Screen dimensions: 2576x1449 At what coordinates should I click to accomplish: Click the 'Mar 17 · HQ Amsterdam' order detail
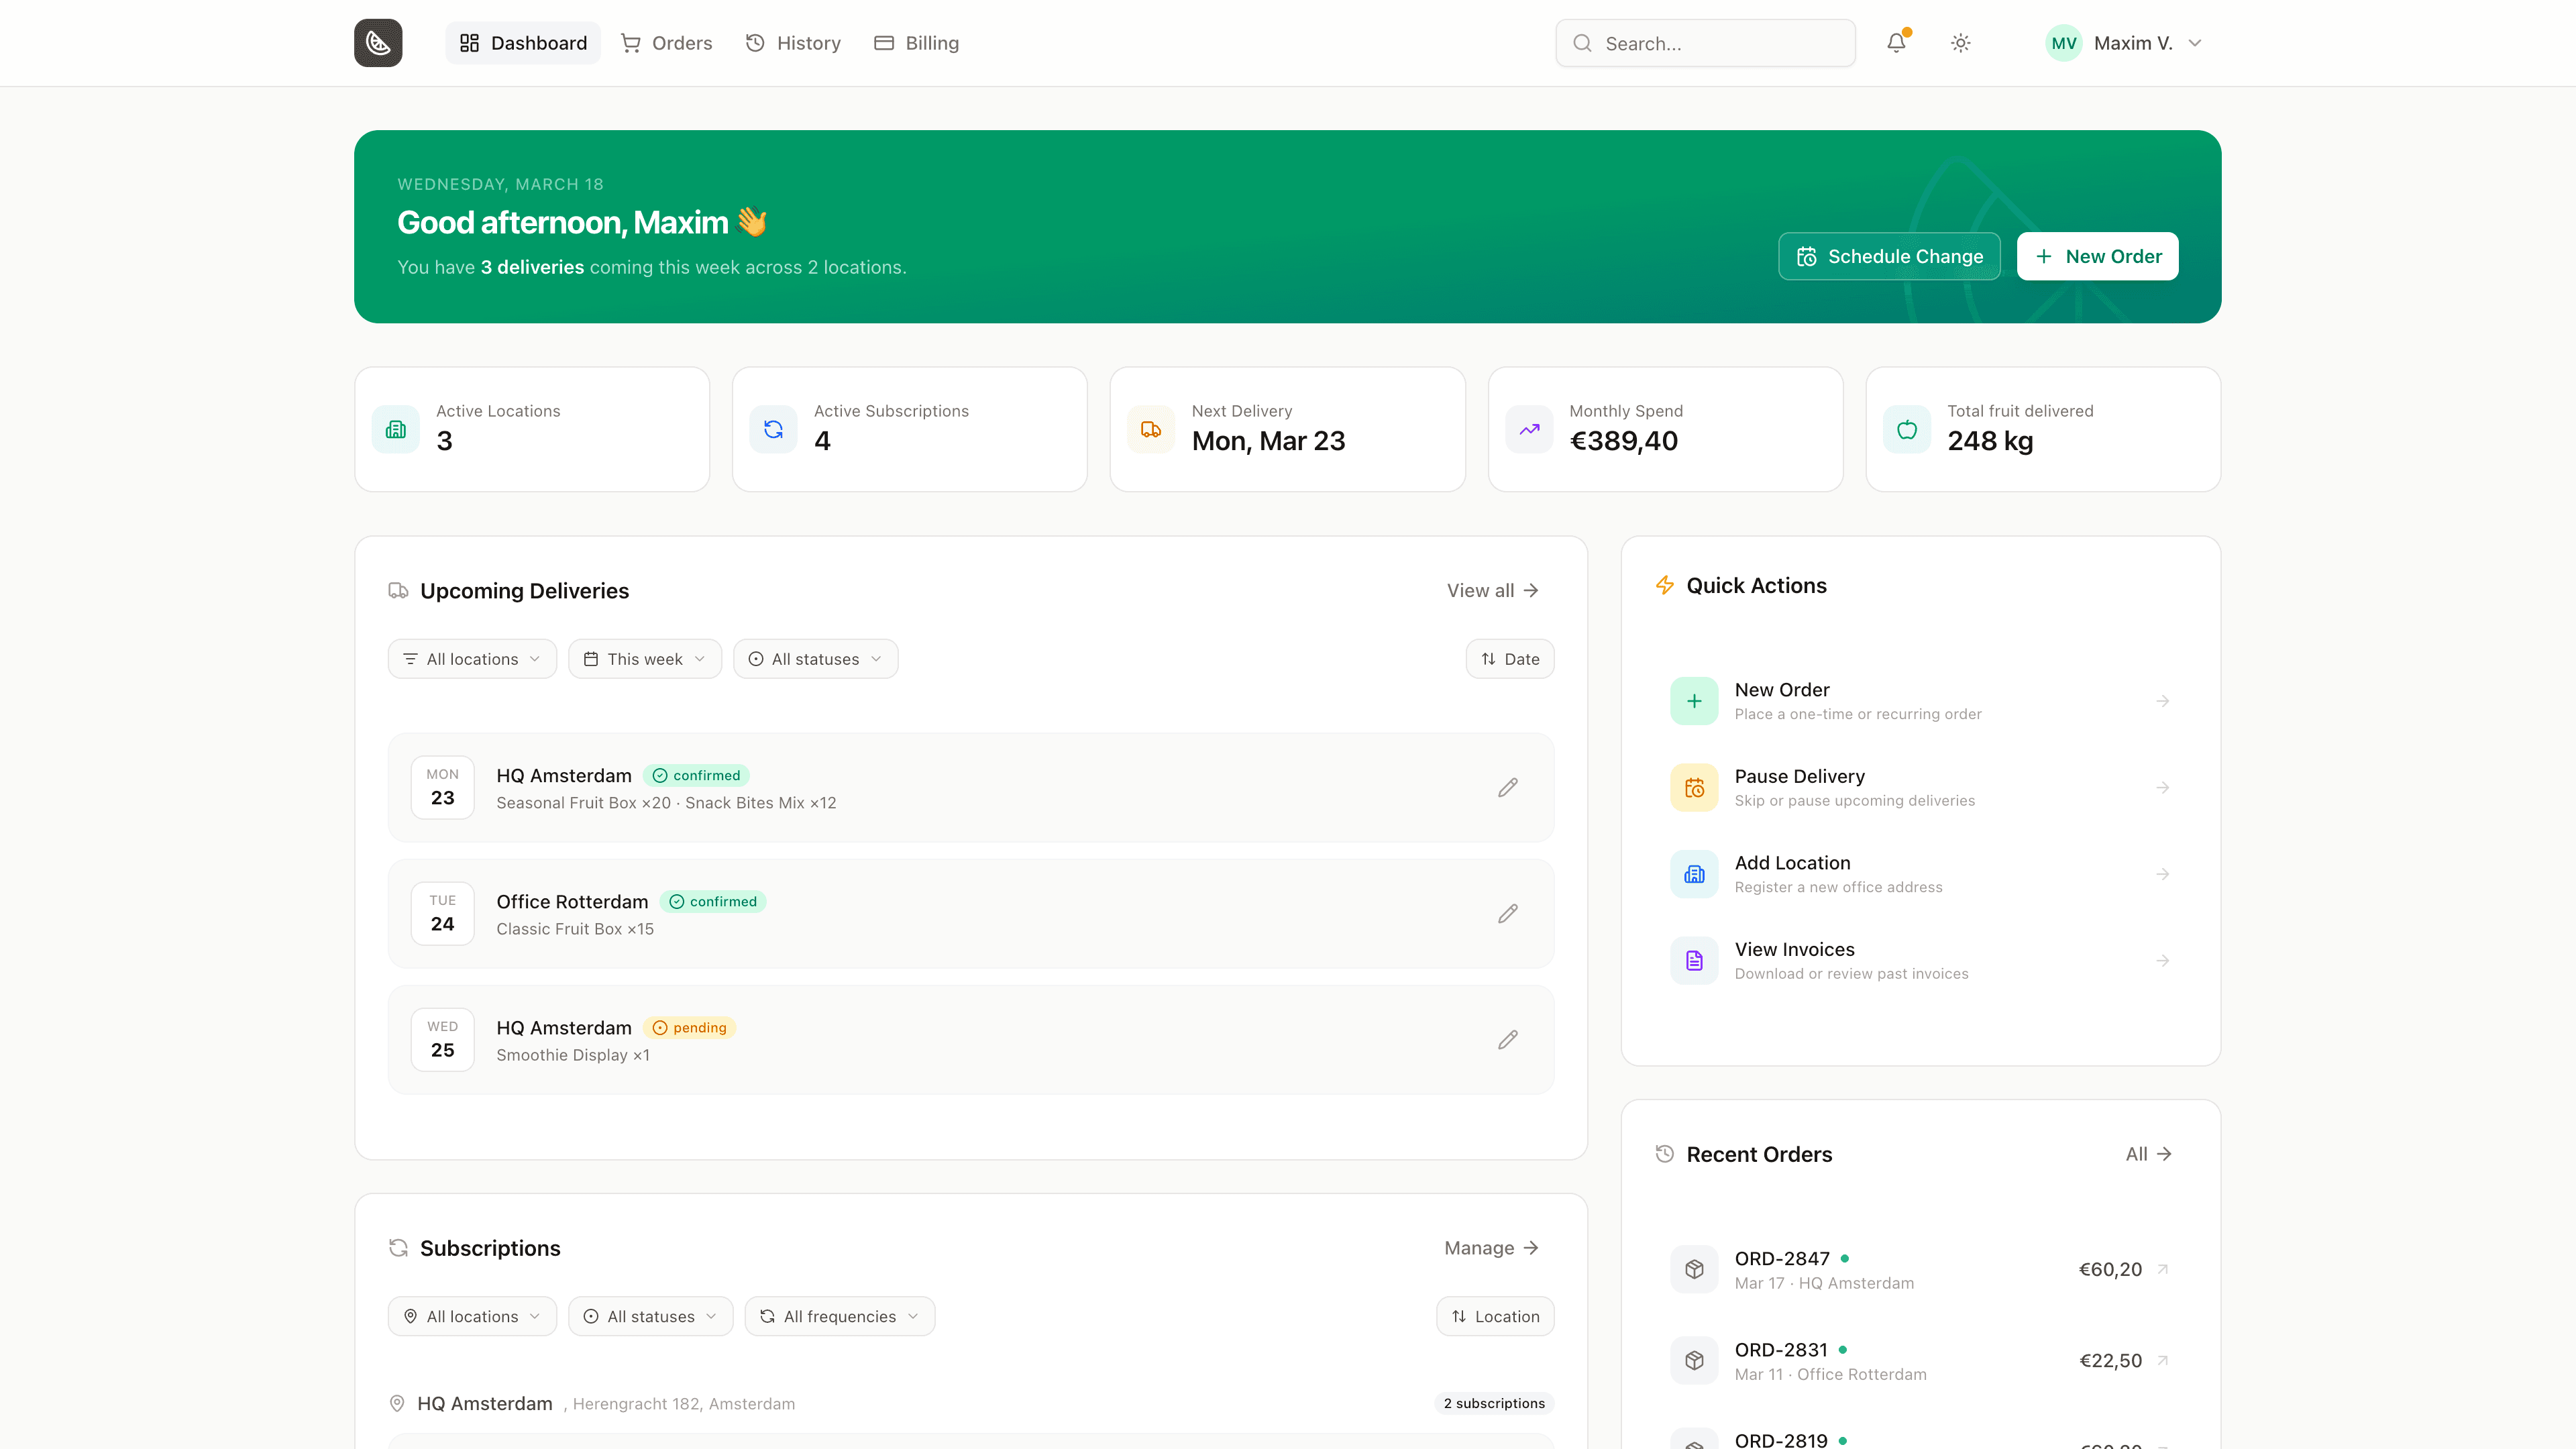point(1824,1283)
